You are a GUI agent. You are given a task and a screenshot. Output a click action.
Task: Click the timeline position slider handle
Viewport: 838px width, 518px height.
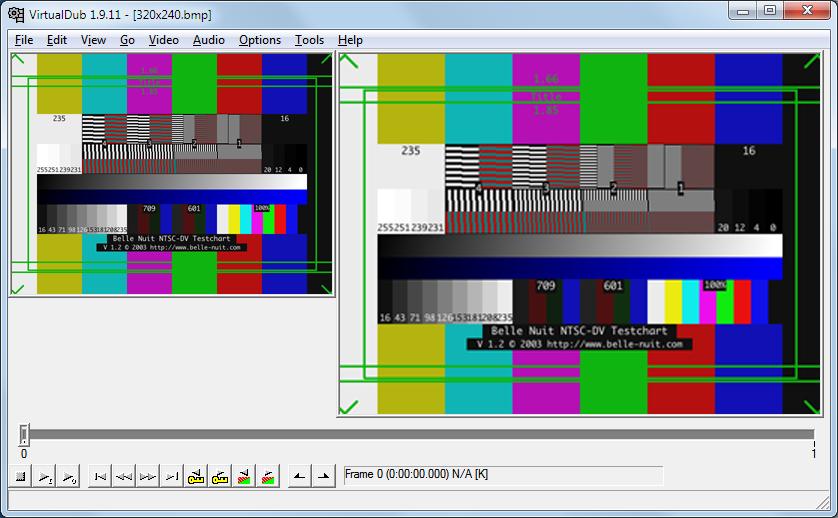pyautogui.click(x=24, y=435)
